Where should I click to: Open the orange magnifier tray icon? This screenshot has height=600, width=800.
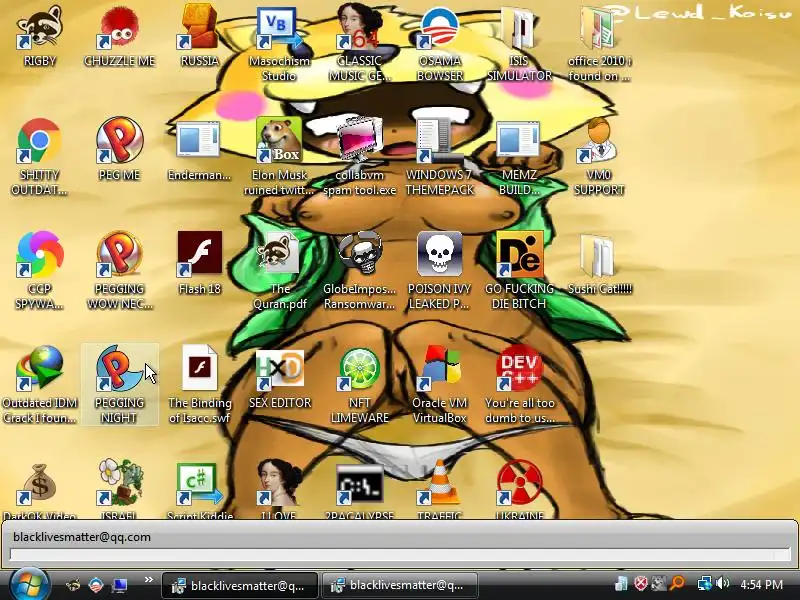677,584
